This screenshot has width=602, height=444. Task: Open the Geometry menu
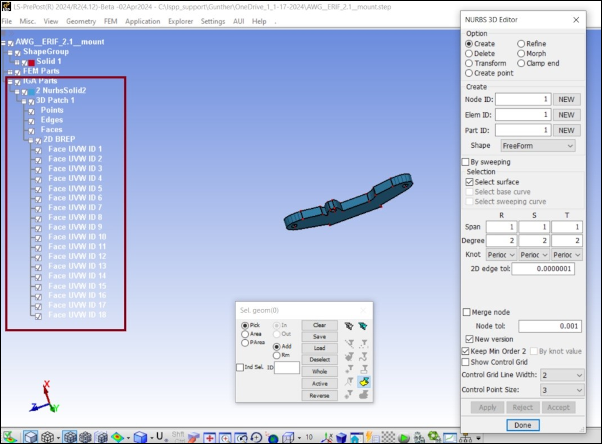tap(81, 21)
